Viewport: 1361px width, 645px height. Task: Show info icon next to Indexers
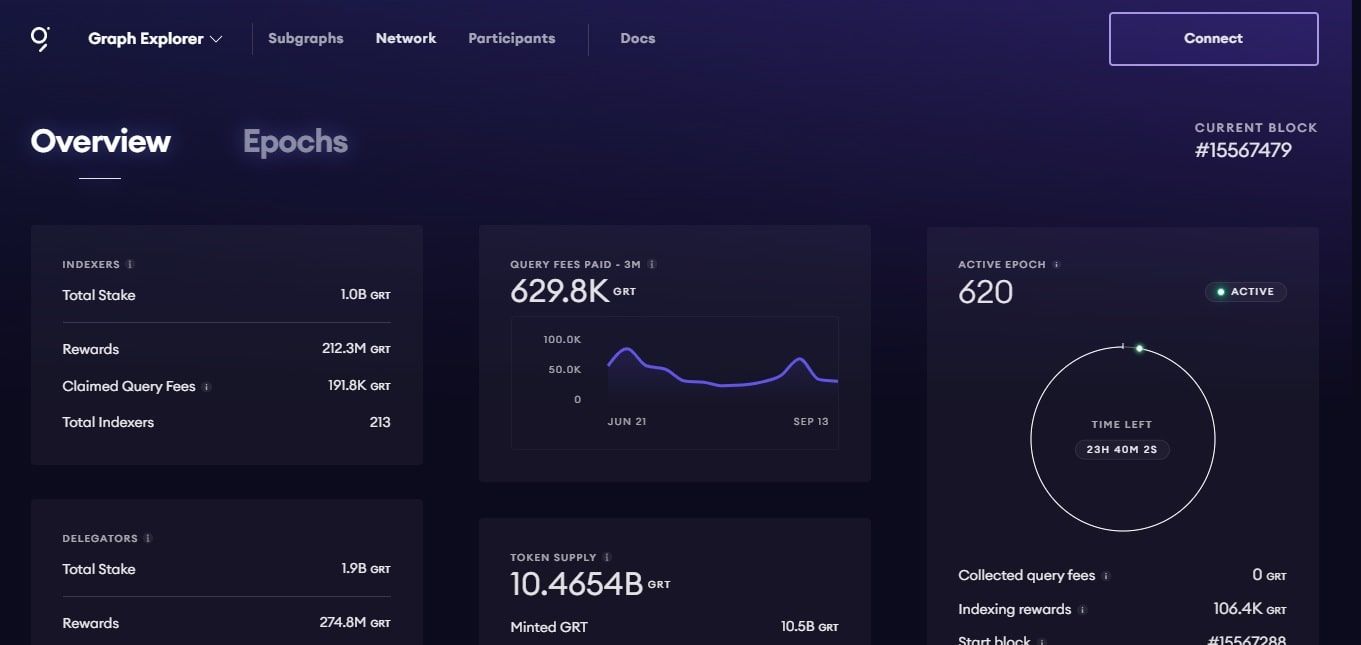coord(130,264)
